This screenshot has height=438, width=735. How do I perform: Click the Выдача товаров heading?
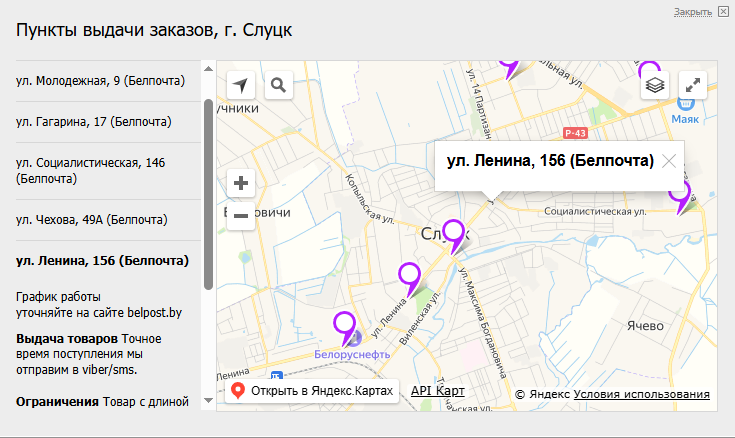point(67,339)
